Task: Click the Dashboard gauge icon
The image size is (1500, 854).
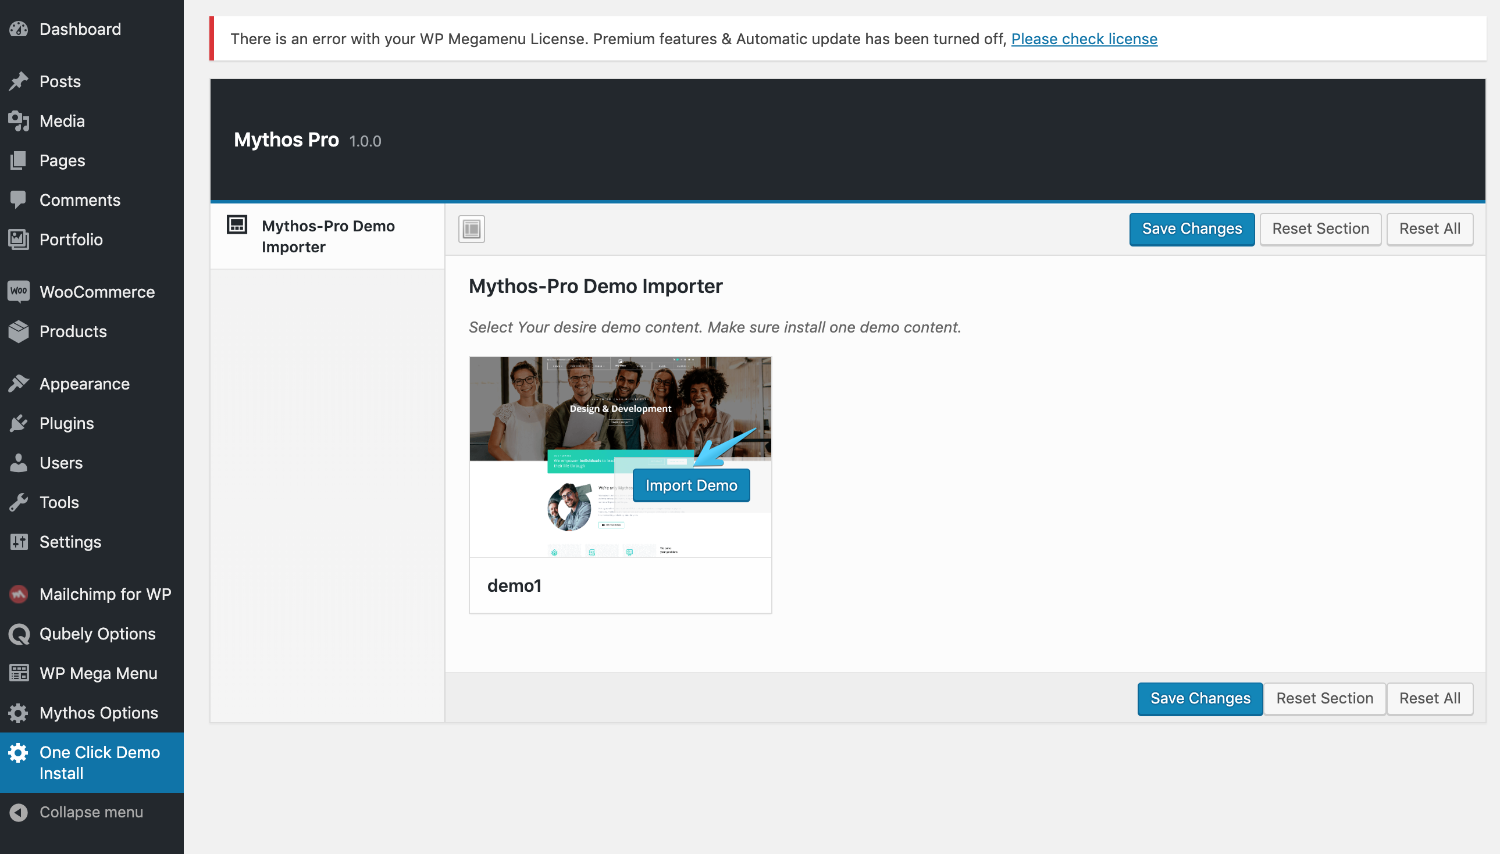Action: tap(18, 29)
